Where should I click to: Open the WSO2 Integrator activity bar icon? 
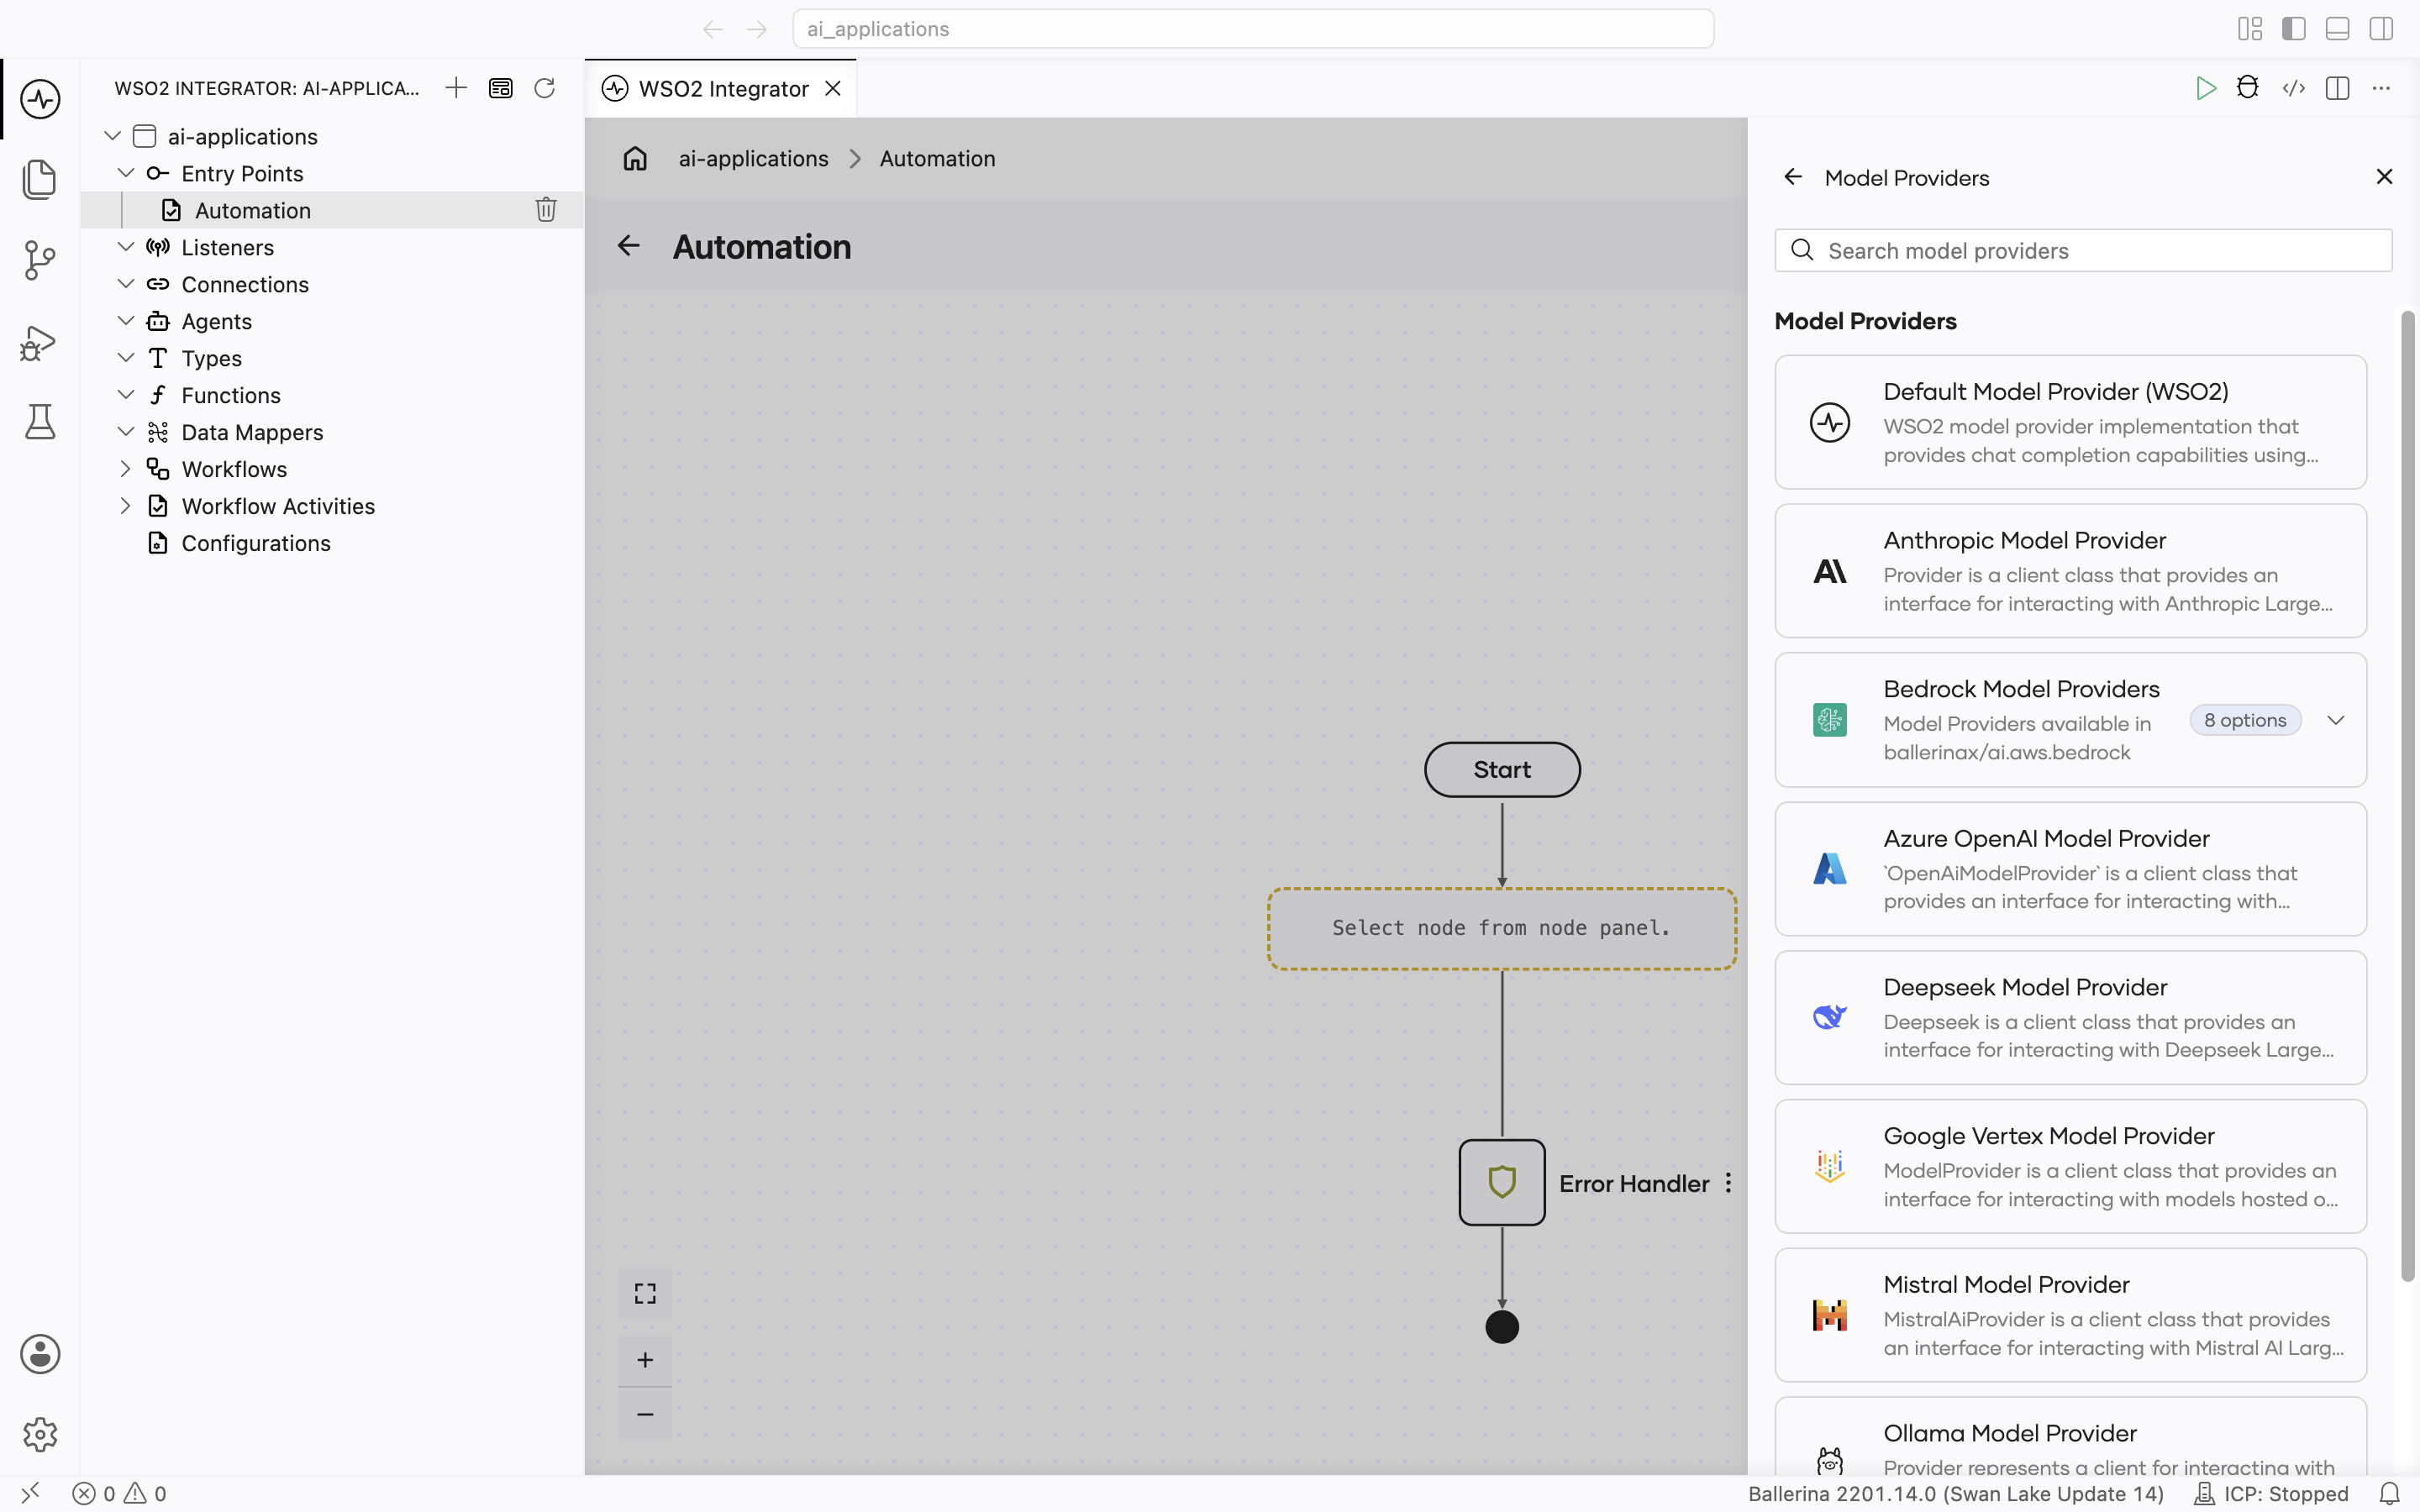pos(40,99)
